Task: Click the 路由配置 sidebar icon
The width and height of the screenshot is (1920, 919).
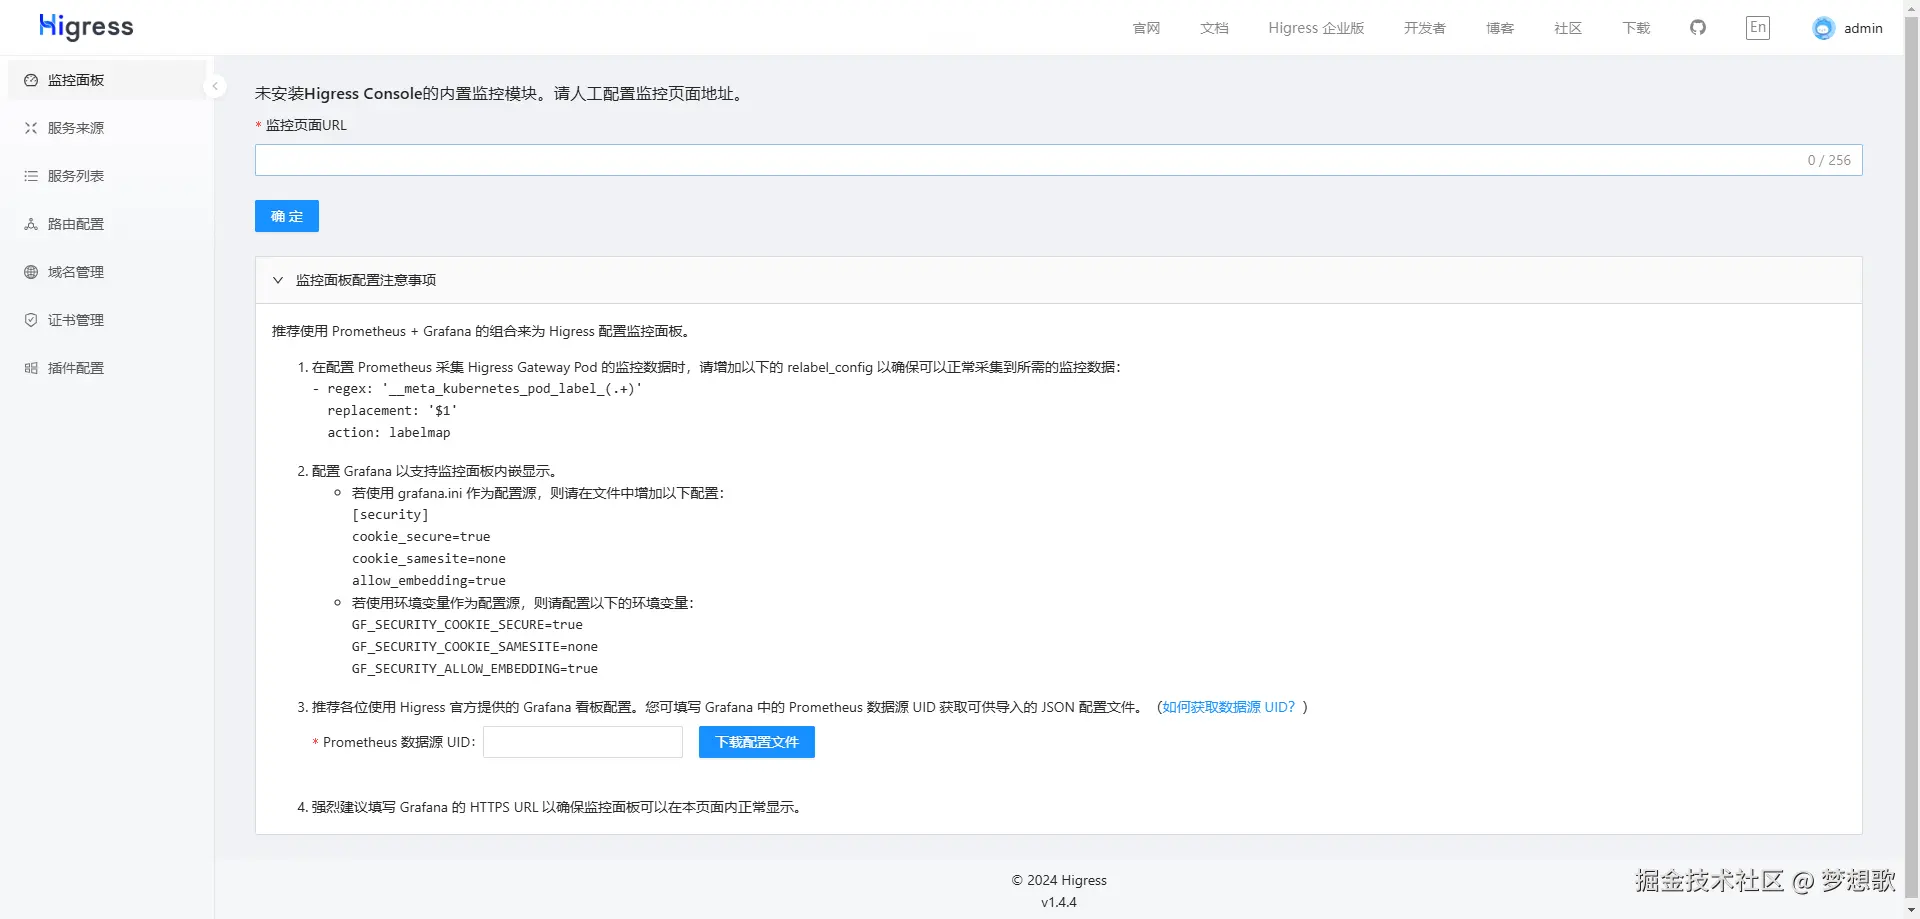Action: coord(31,224)
